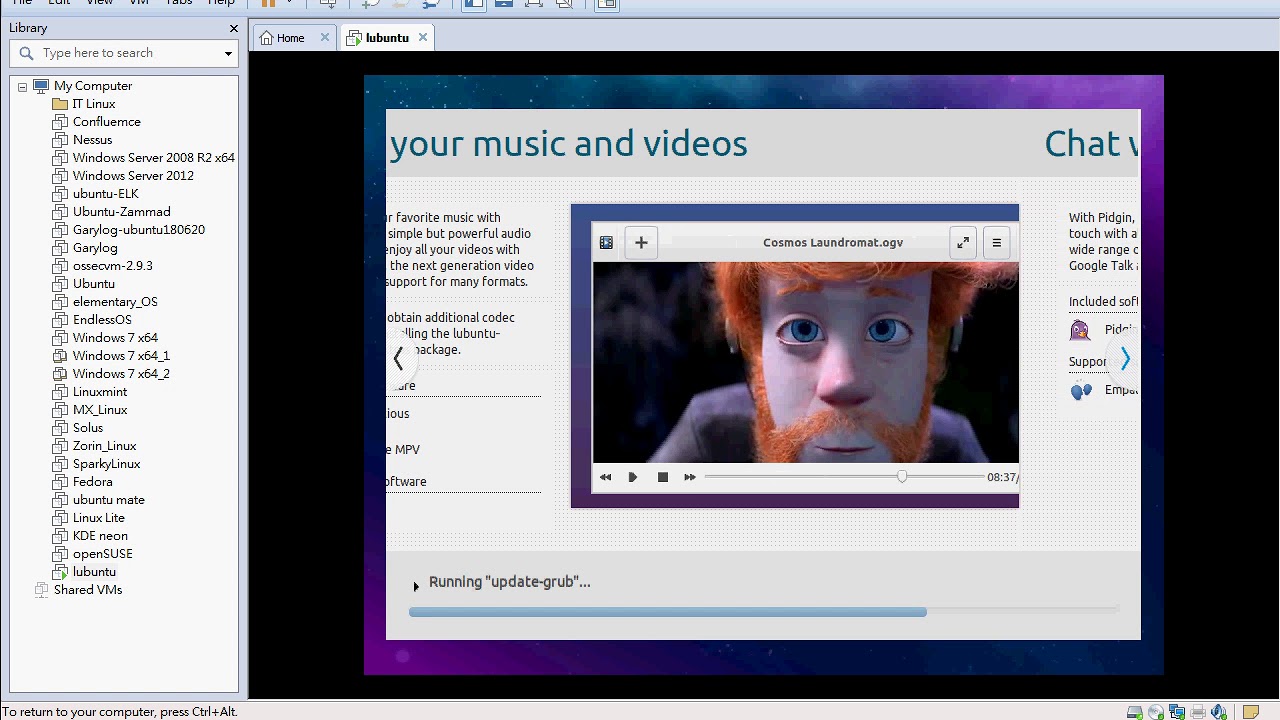Click the hard disk status icon
Screen dimensions: 1280x720
[1135, 712]
